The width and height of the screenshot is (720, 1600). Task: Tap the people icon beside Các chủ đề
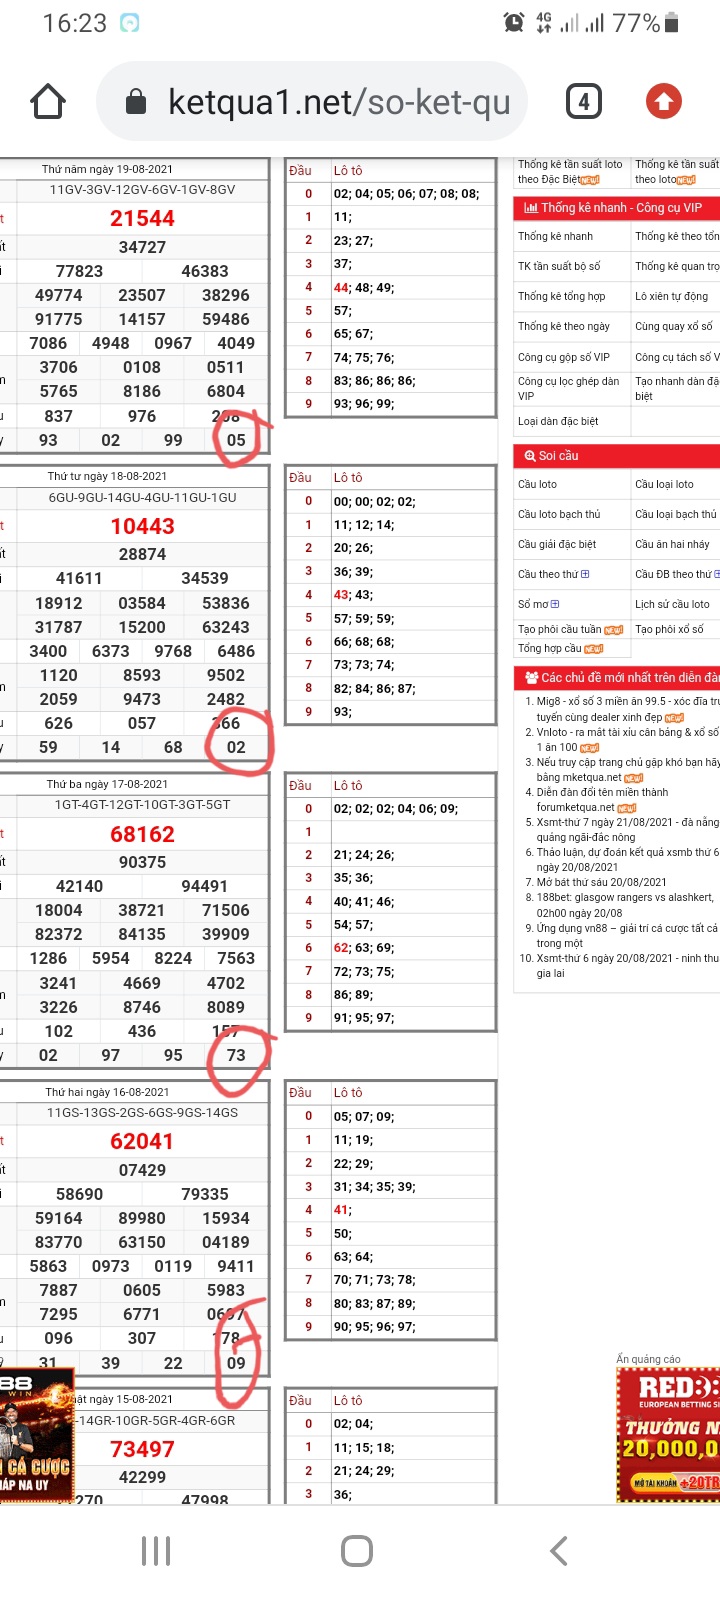[531, 678]
